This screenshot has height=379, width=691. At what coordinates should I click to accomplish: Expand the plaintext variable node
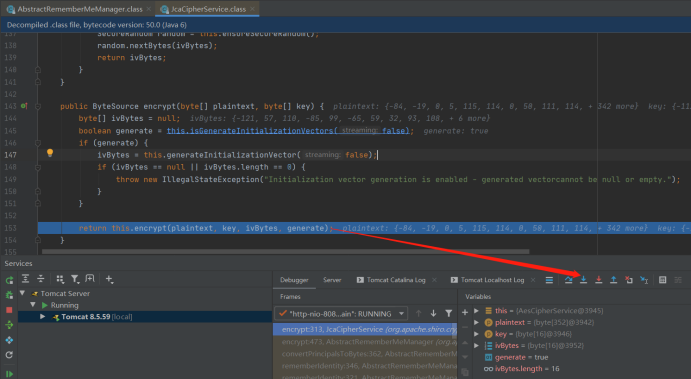[476, 322]
